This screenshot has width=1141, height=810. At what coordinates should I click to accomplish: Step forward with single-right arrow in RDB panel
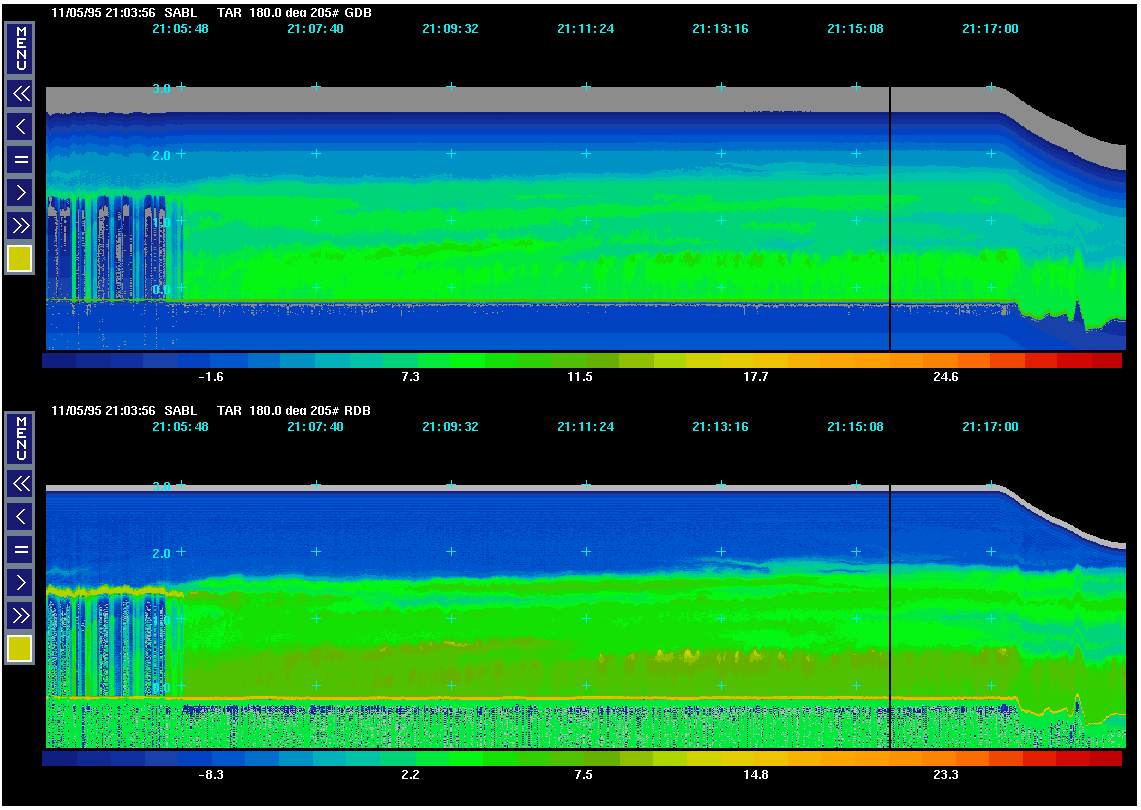click(x=20, y=582)
